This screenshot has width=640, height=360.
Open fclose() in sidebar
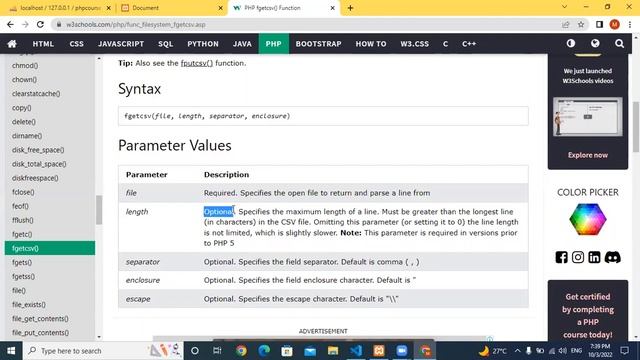tap(23, 192)
